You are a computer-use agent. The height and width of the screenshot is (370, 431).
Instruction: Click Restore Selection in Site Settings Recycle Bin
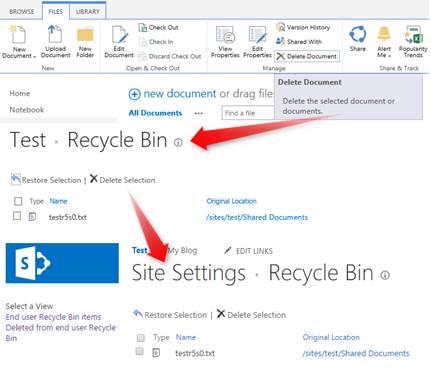170,315
